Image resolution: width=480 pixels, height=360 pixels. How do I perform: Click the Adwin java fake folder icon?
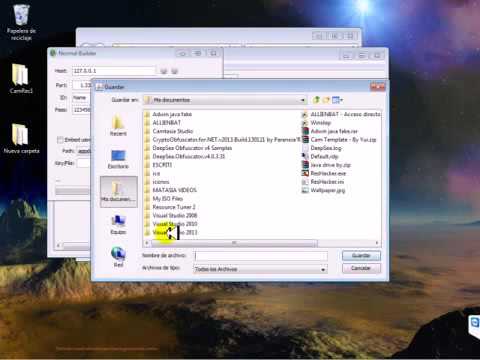[x=148, y=114]
